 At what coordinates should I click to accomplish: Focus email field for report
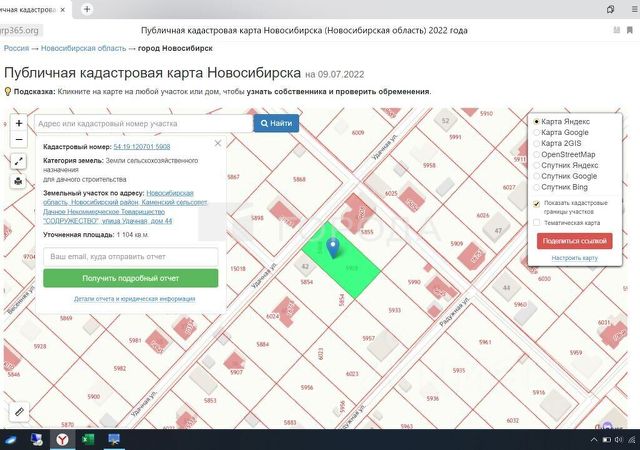click(131, 256)
